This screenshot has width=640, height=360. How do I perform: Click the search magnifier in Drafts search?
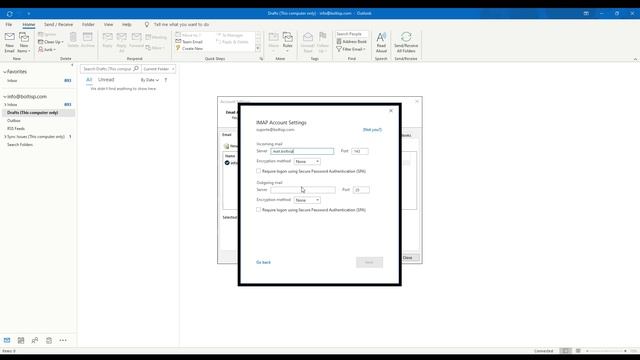[x=136, y=69]
